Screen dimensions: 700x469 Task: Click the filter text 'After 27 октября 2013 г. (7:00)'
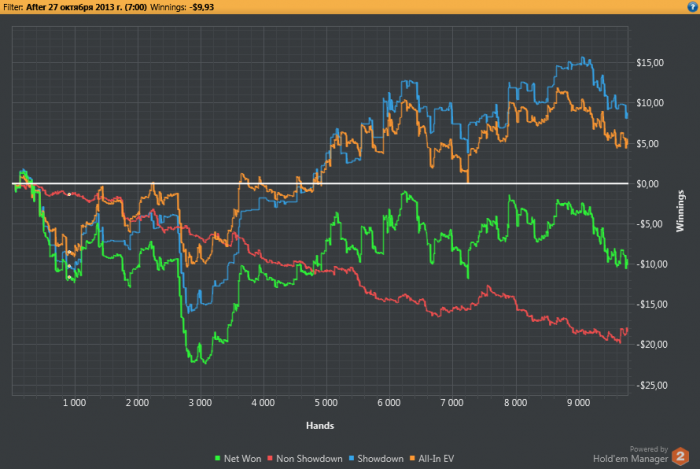coord(87,7)
